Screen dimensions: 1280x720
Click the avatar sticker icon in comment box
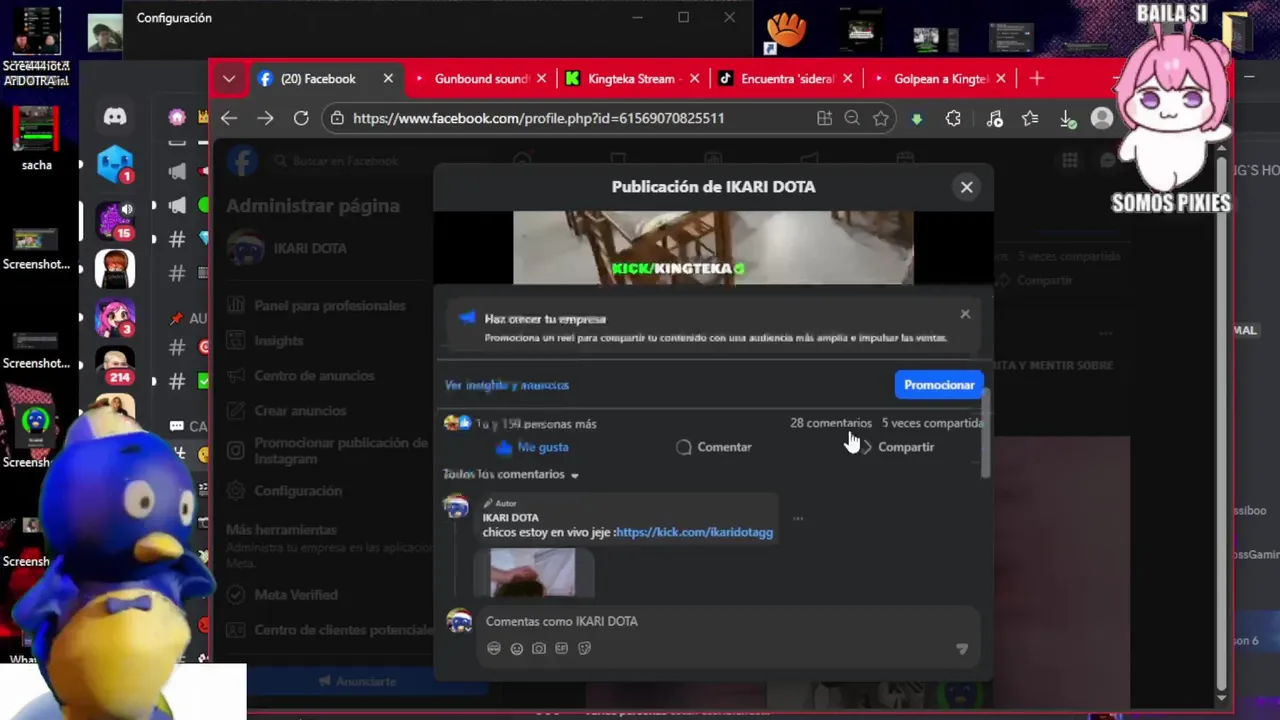[493, 648]
